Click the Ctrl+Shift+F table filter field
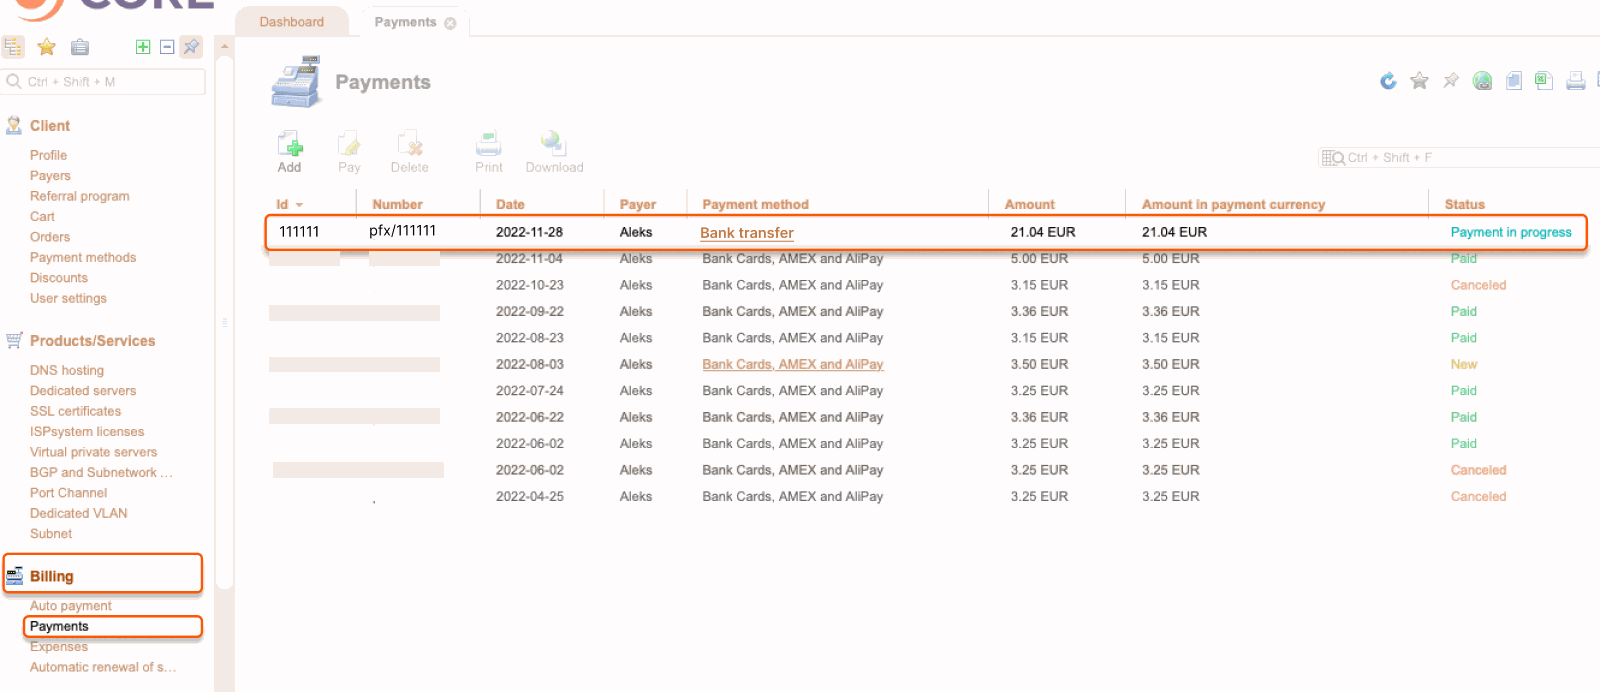 pyautogui.click(x=1460, y=158)
